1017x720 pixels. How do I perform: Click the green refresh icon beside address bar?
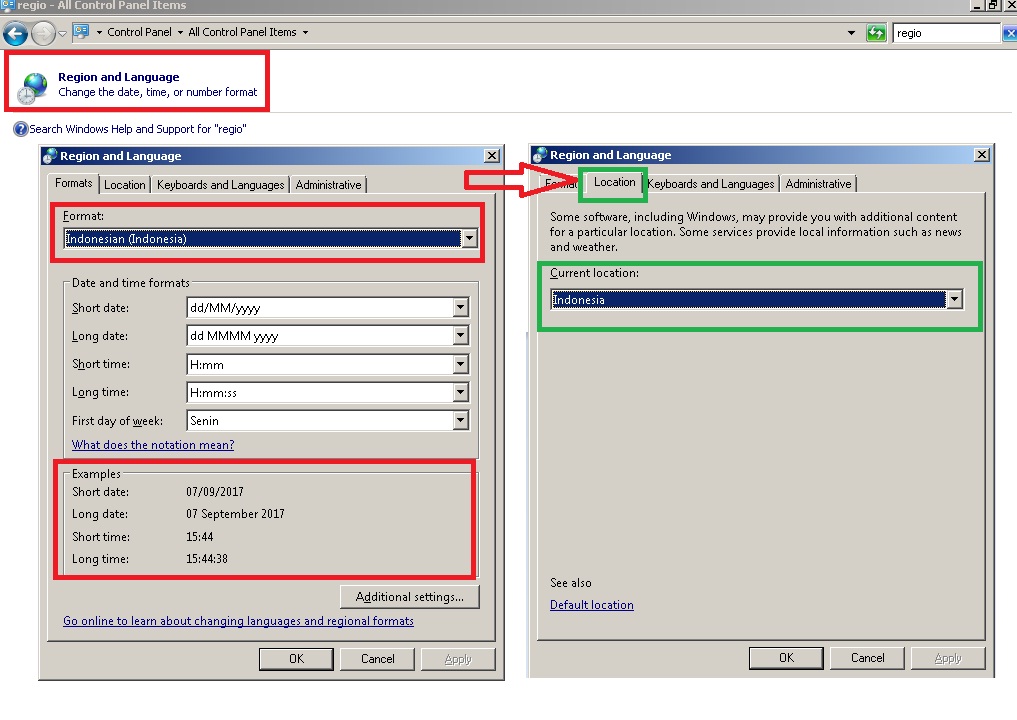(x=877, y=33)
